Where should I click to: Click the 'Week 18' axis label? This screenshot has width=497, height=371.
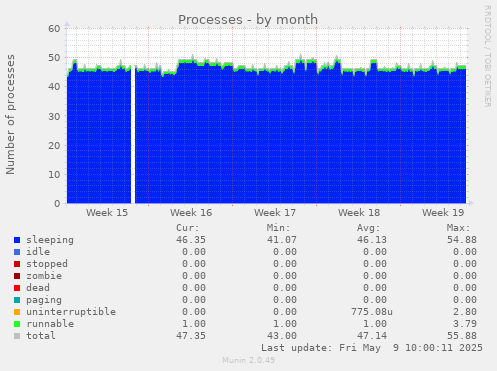[359, 213]
